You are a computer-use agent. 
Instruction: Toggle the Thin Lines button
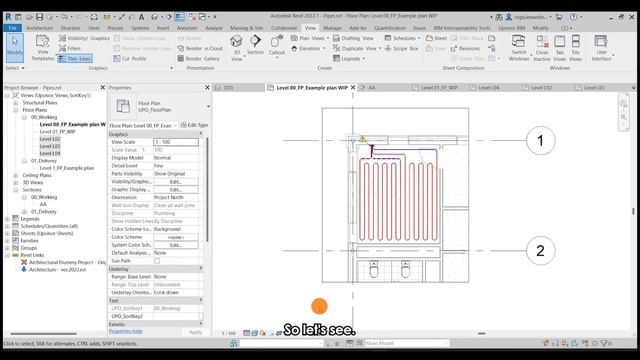(75, 58)
